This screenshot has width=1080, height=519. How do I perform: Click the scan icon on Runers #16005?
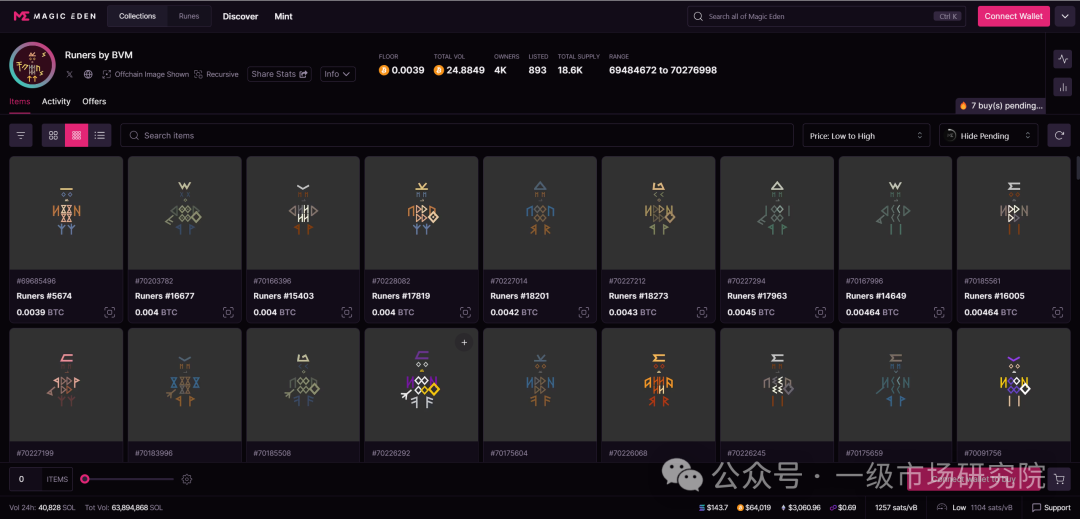click(1057, 313)
